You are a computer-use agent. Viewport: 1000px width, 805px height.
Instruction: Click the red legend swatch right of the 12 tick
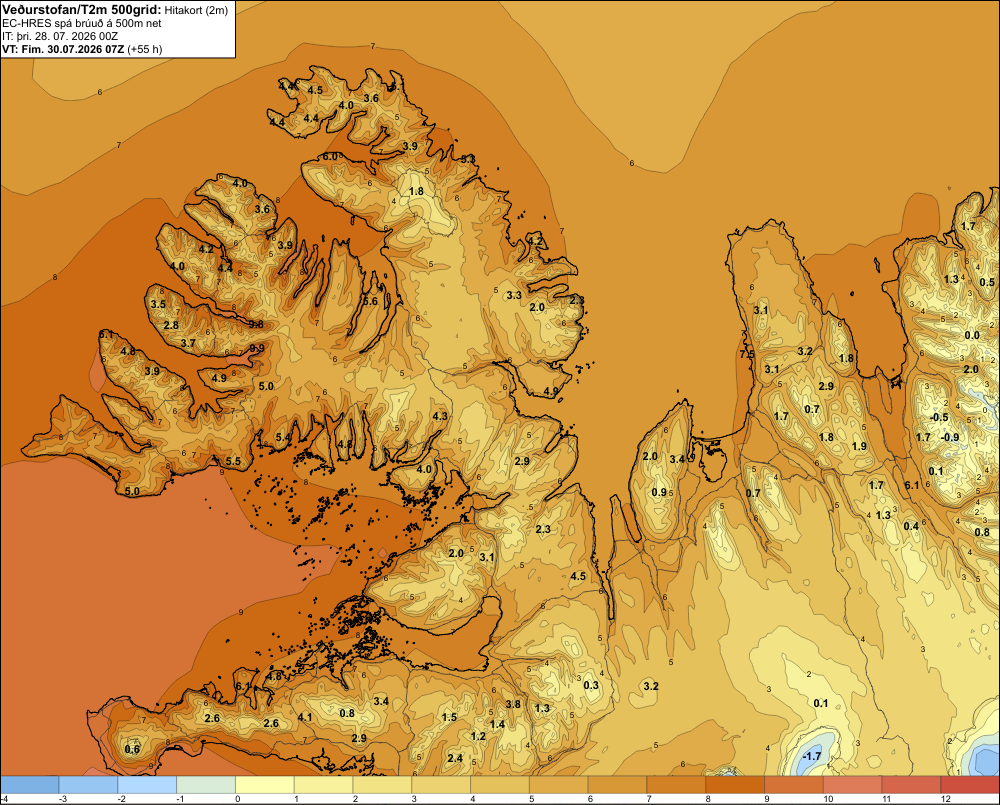click(x=970, y=784)
